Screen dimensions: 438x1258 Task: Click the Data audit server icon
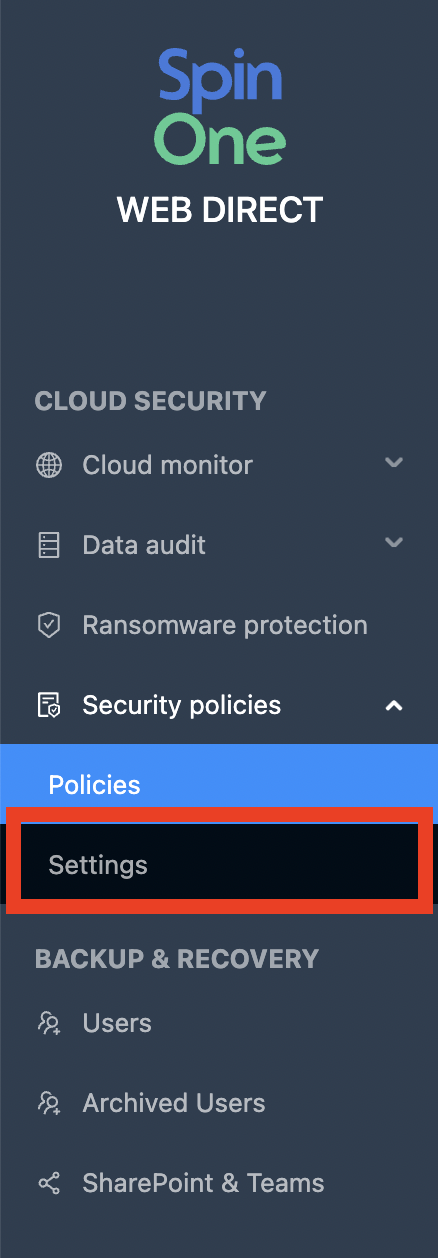(48, 545)
